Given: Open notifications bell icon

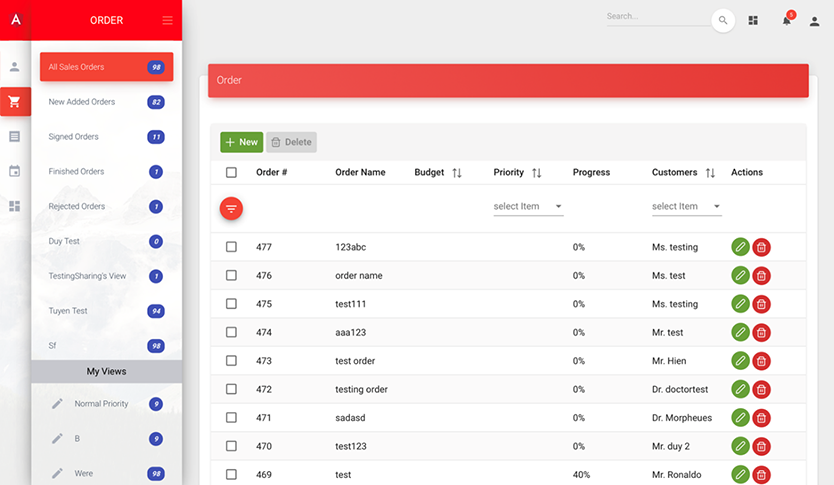Looking at the screenshot, I should (787, 20).
